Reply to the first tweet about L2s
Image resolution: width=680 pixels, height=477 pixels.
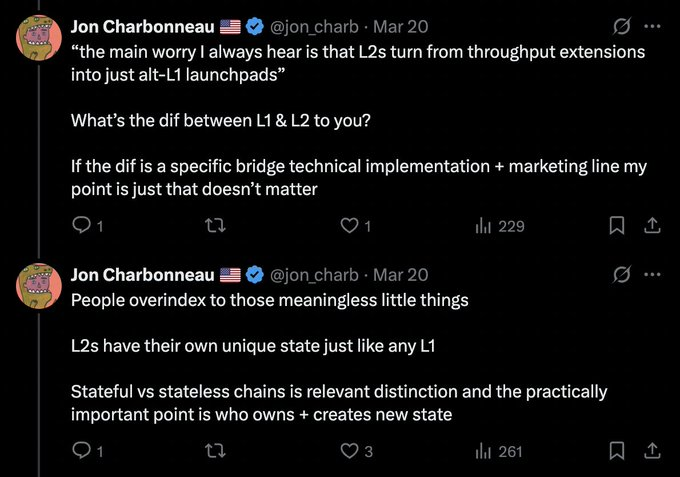[x=82, y=226]
